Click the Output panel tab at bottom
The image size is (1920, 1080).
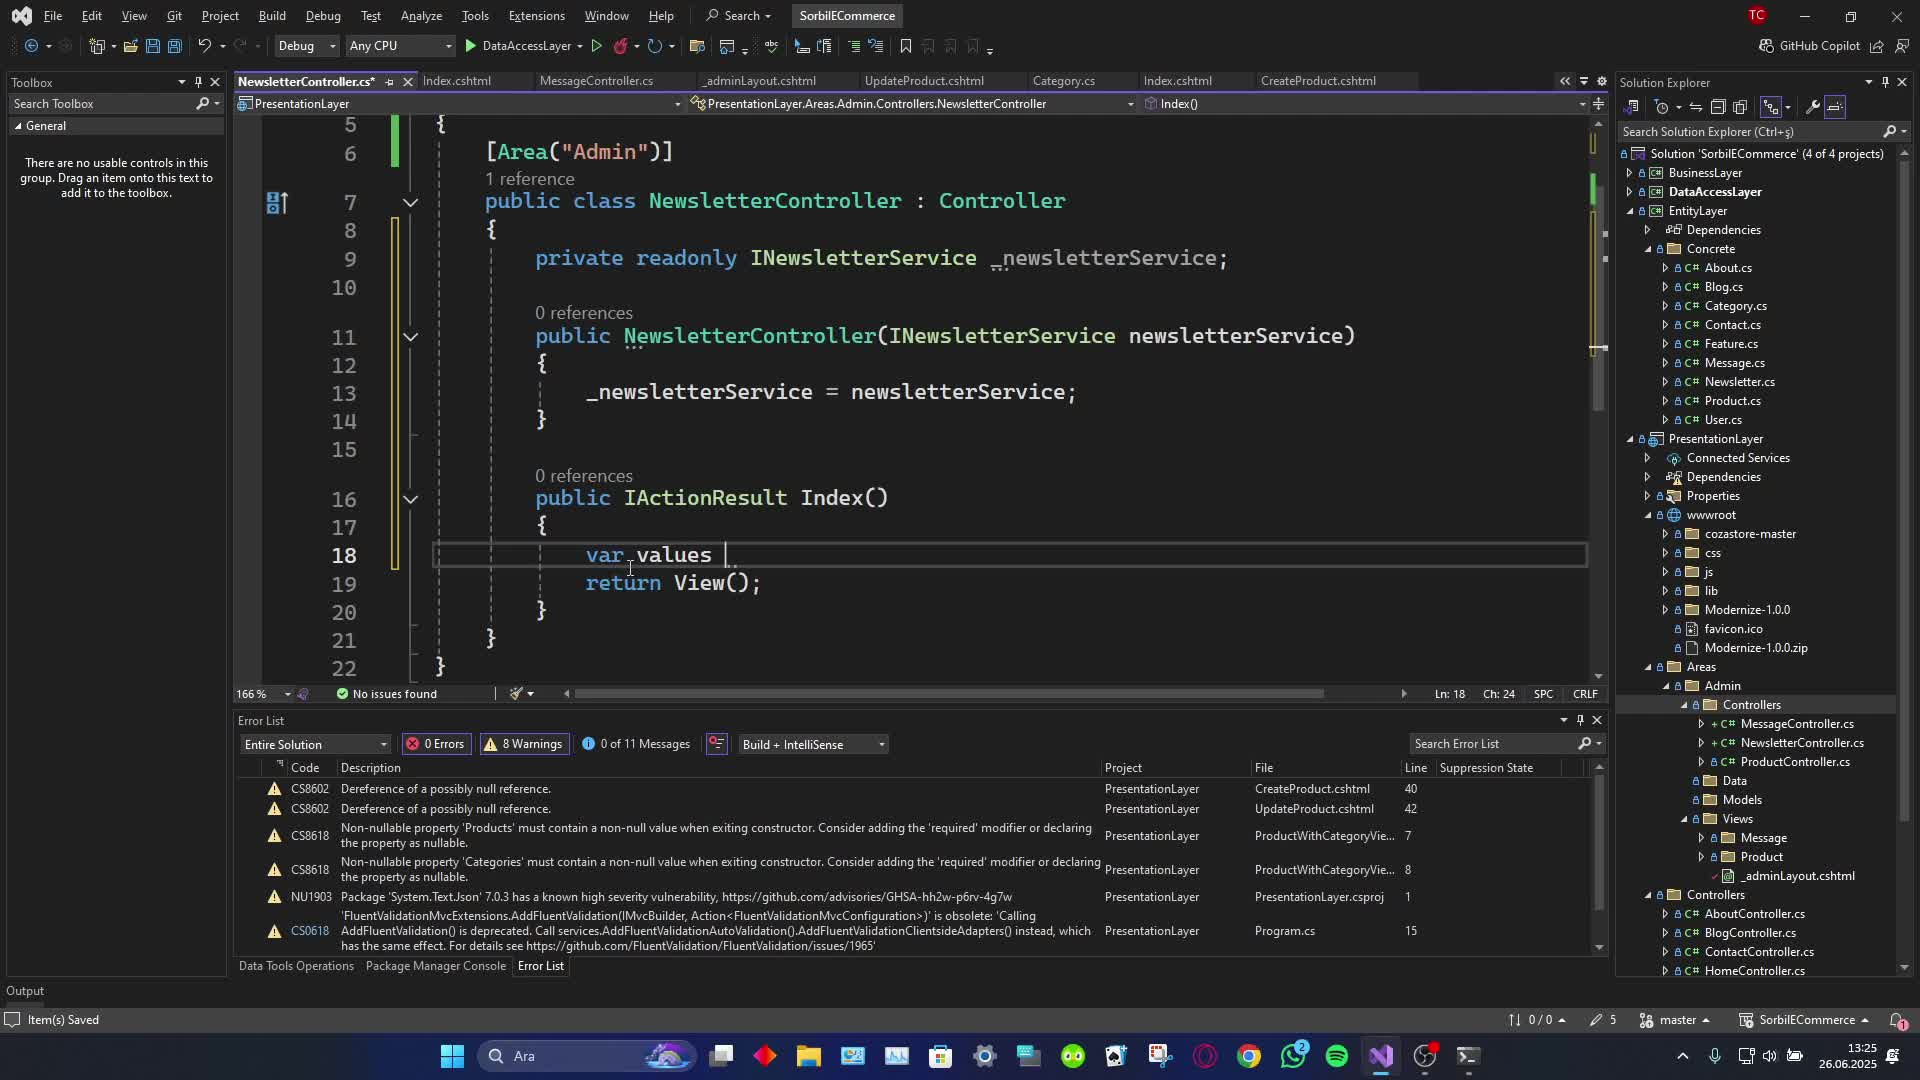(25, 991)
